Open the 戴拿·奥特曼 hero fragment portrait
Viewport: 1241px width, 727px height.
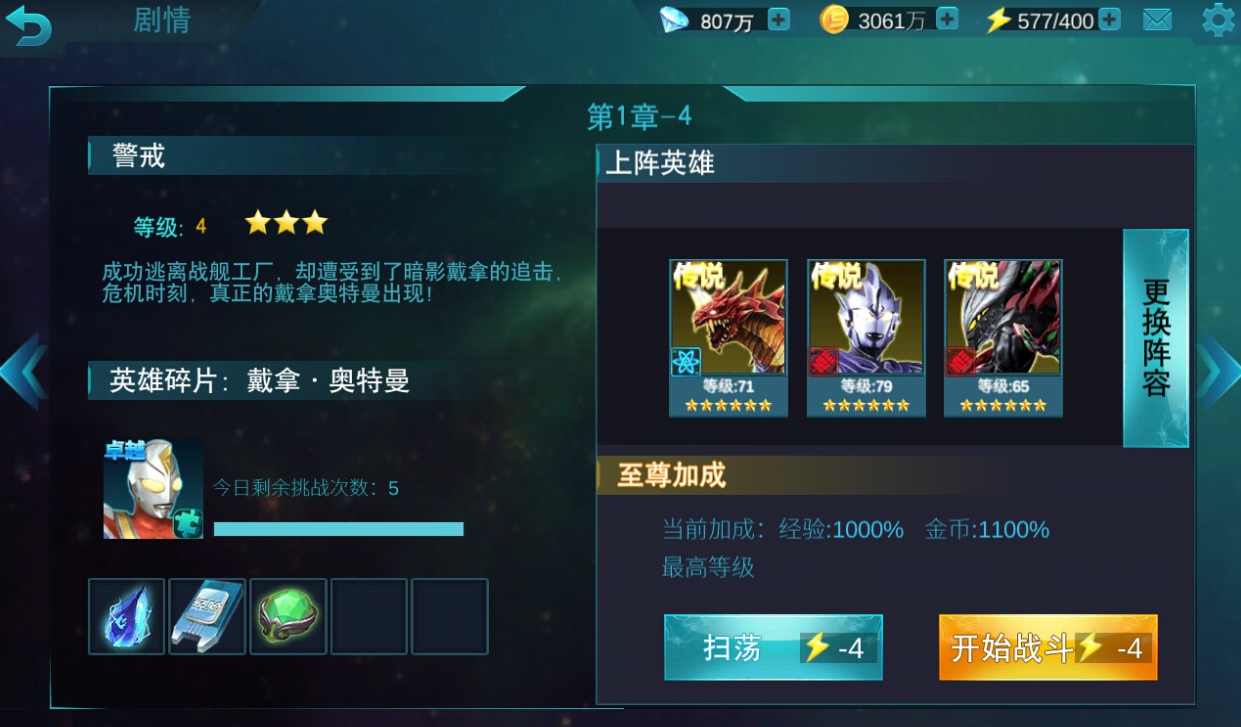tap(153, 489)
